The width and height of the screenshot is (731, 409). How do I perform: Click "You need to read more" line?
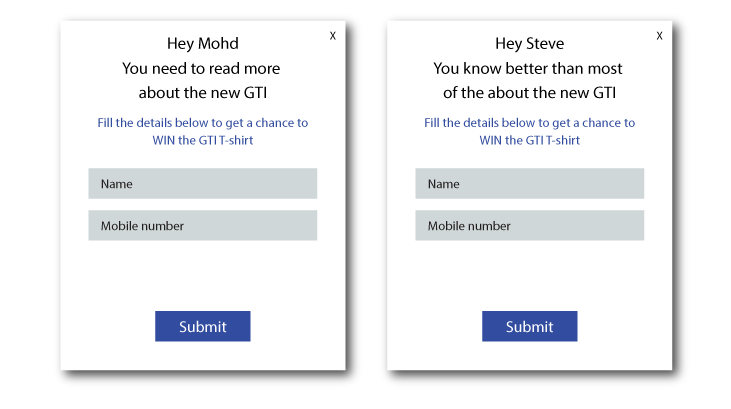(201, 69)
